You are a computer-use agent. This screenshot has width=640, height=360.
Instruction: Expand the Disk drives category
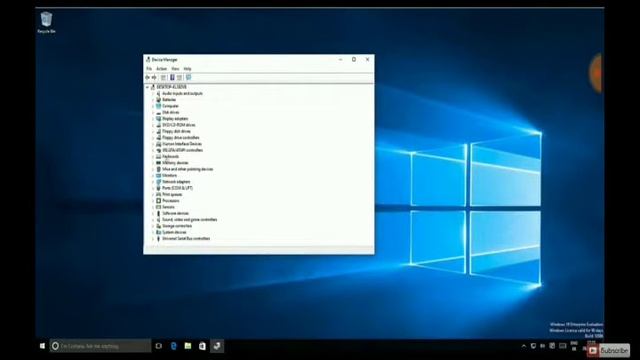pos(153,112)
